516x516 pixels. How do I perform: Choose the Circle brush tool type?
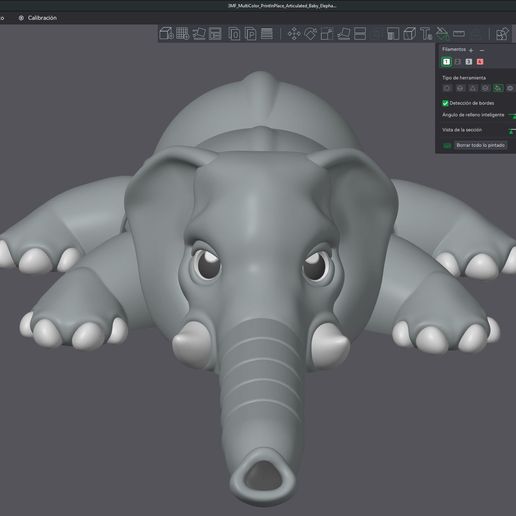point(447,88)
